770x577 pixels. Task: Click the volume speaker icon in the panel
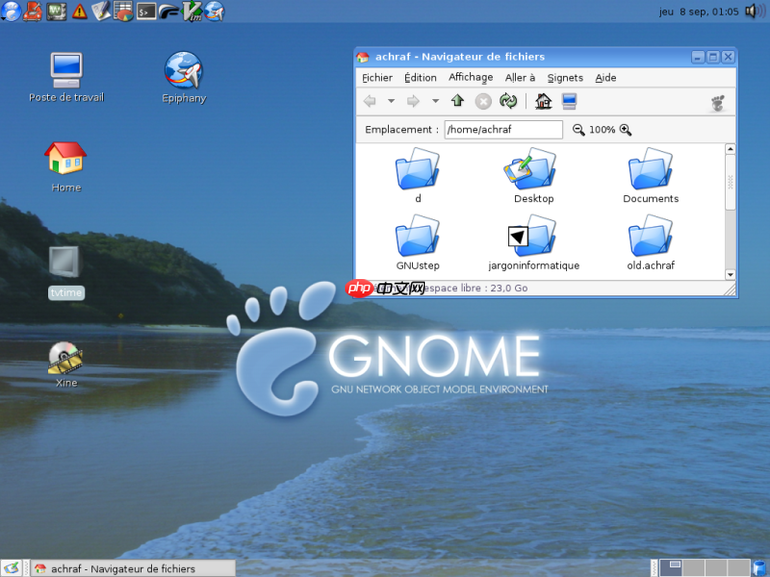tap(755, 11)
